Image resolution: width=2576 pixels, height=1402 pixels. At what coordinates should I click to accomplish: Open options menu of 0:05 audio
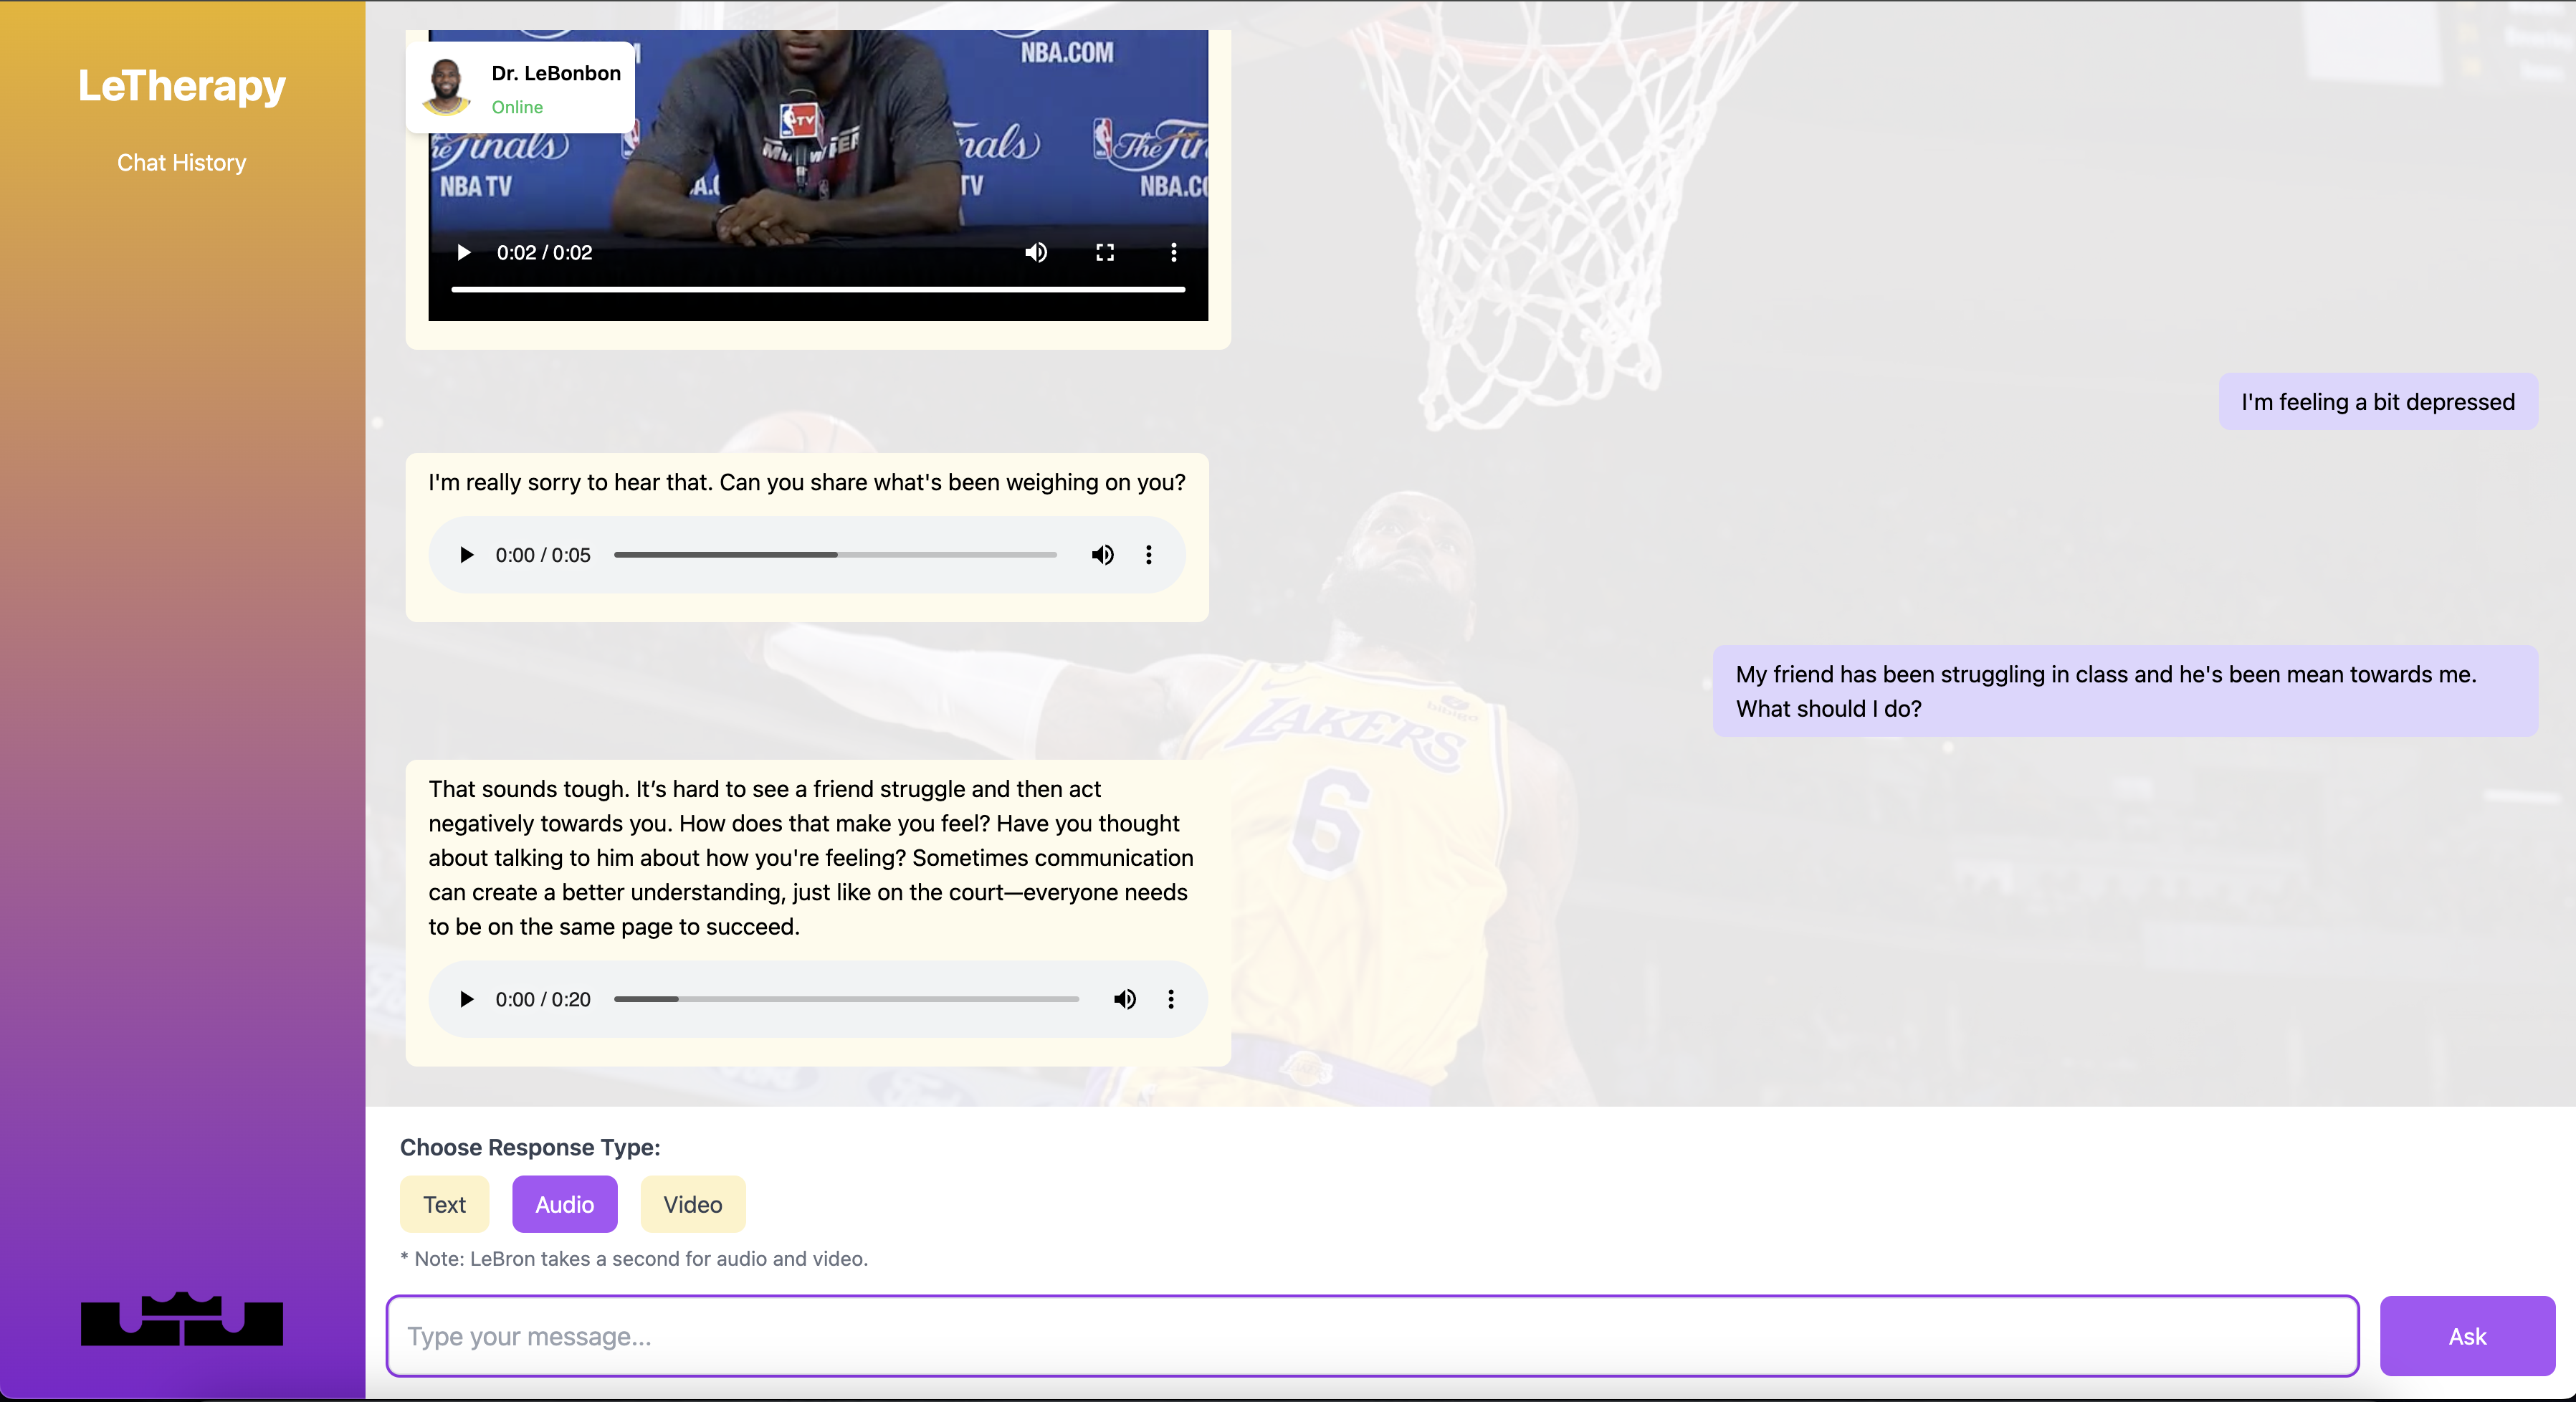[x=1148, y=555]
